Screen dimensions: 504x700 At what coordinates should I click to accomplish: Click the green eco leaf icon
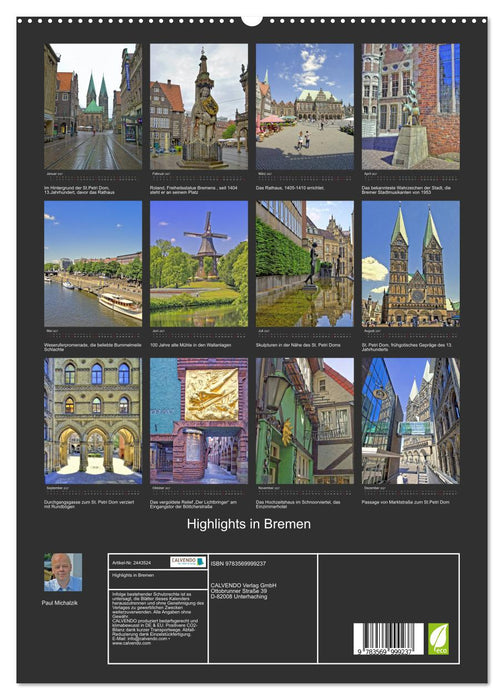(438, 639)
